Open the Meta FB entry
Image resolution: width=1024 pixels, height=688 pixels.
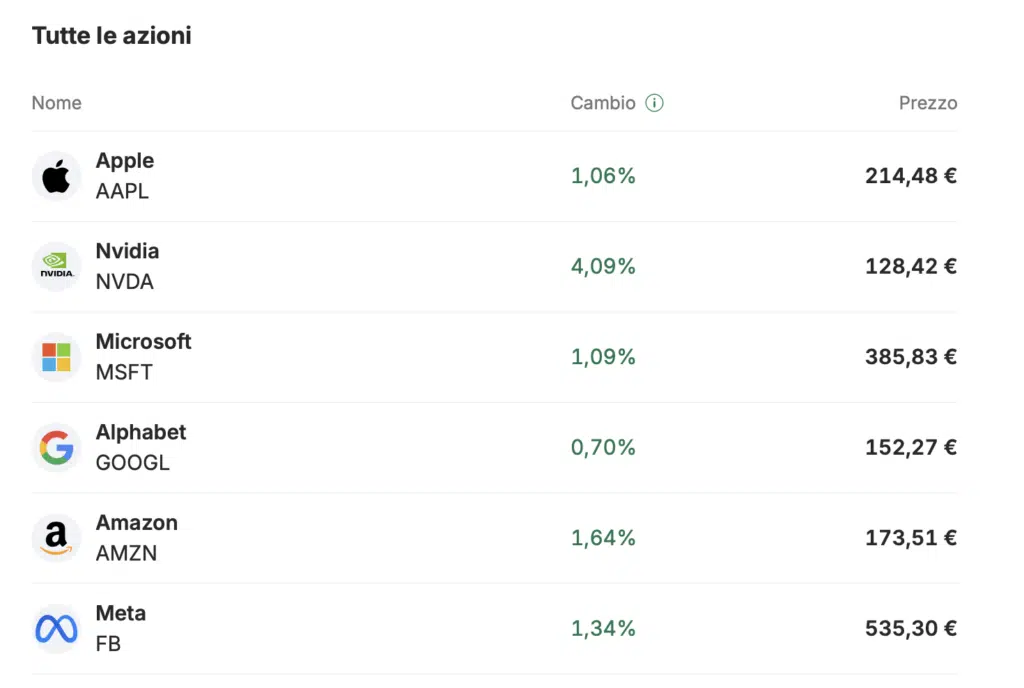pyautogui.click(x=121, y=629)
